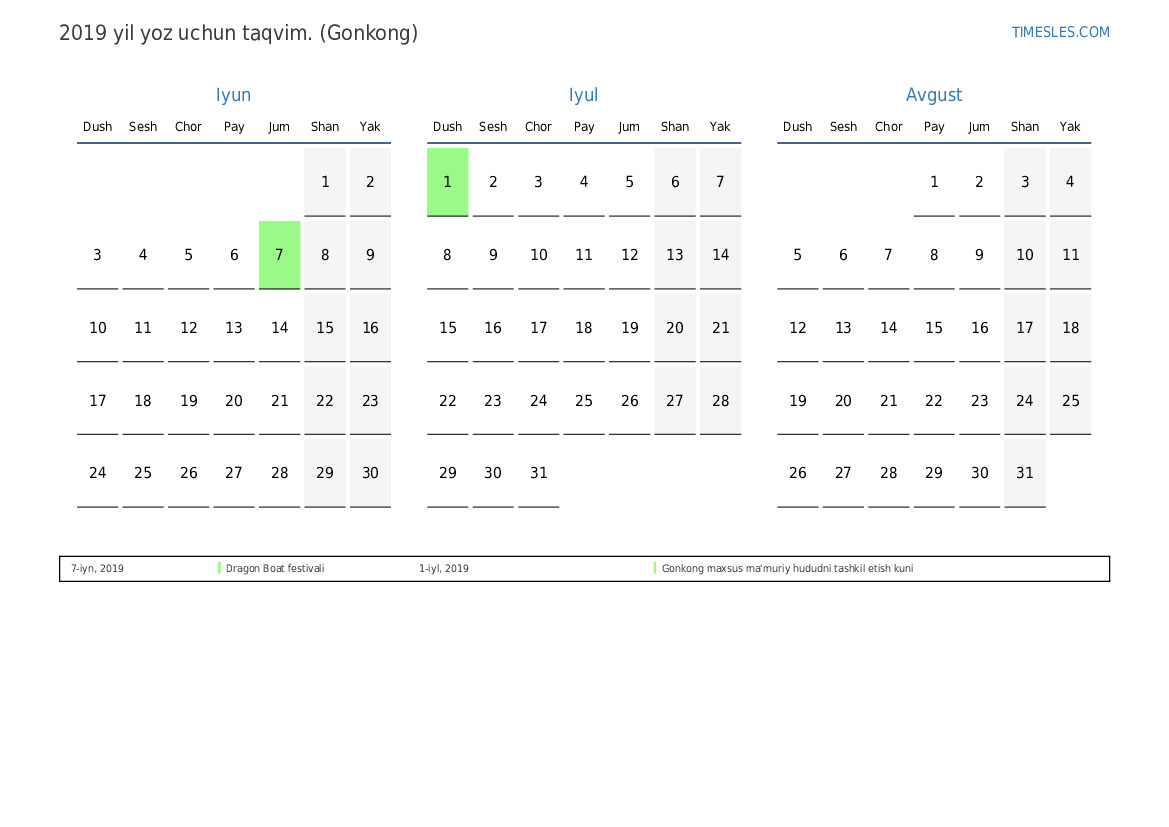This screenshot has width=1169, height=827.
Task: Click the 1-iyl, 2019 legend date
Action: (444, 569)
